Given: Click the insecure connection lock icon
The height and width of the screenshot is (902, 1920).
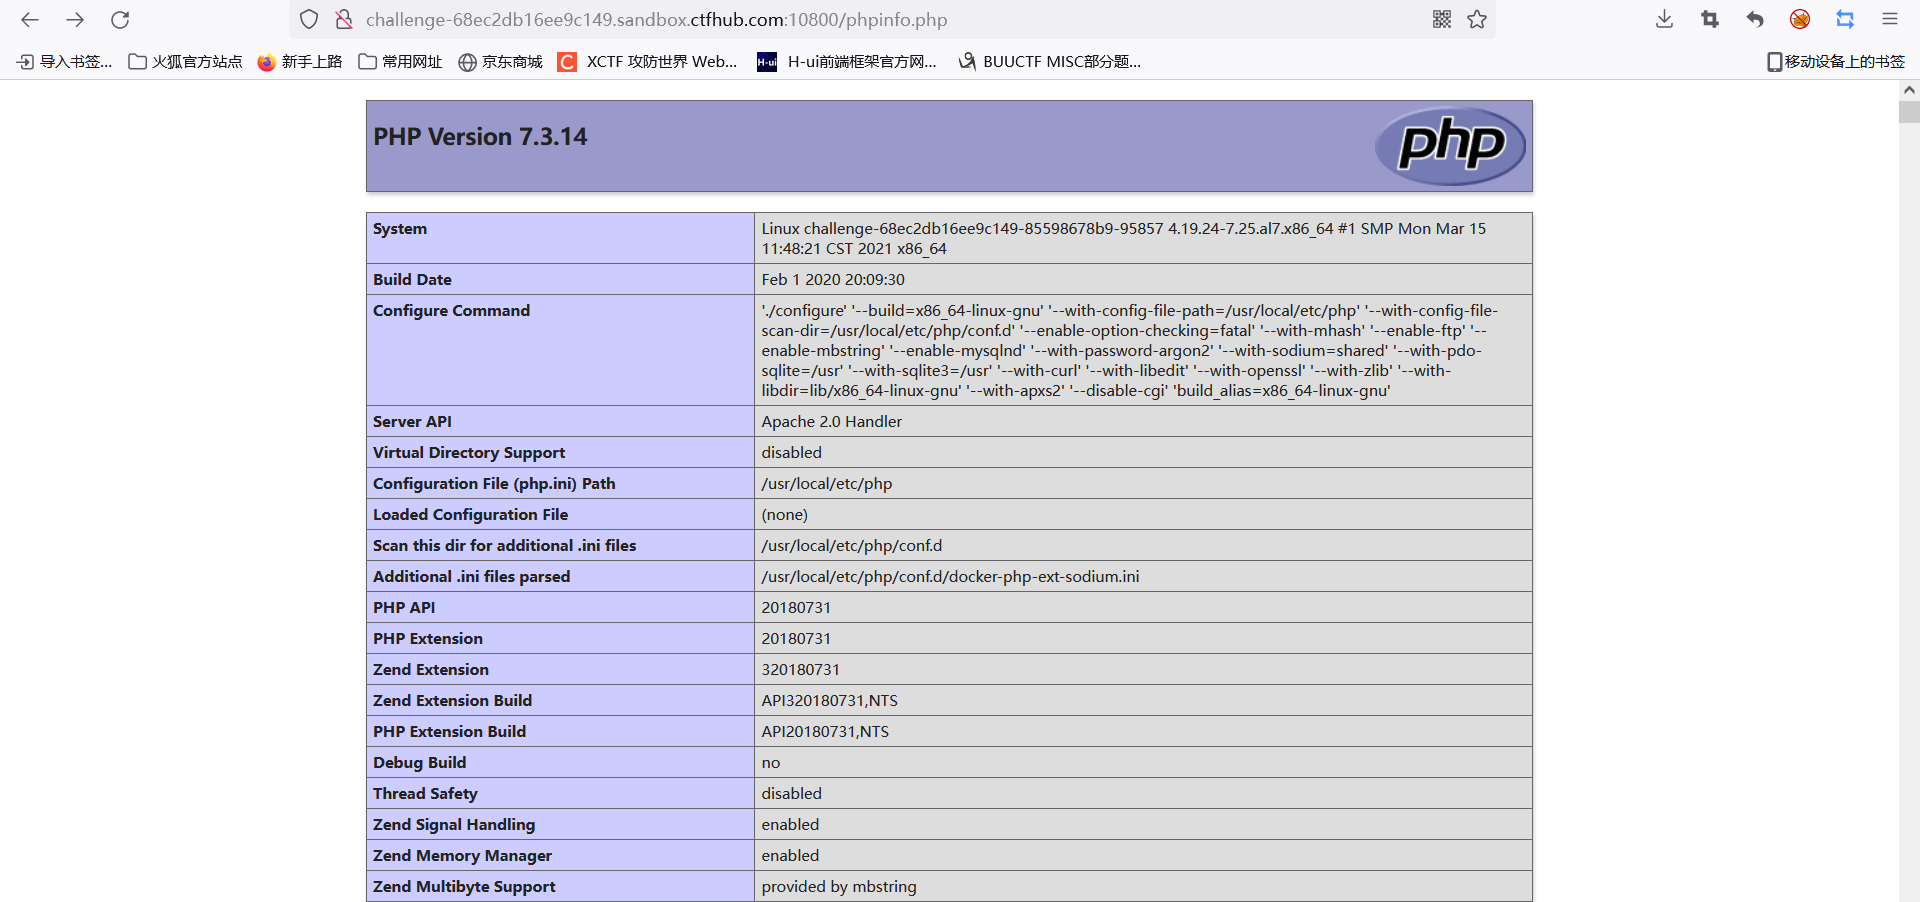Looking at the screenshot, I should (x=345, y=19).
